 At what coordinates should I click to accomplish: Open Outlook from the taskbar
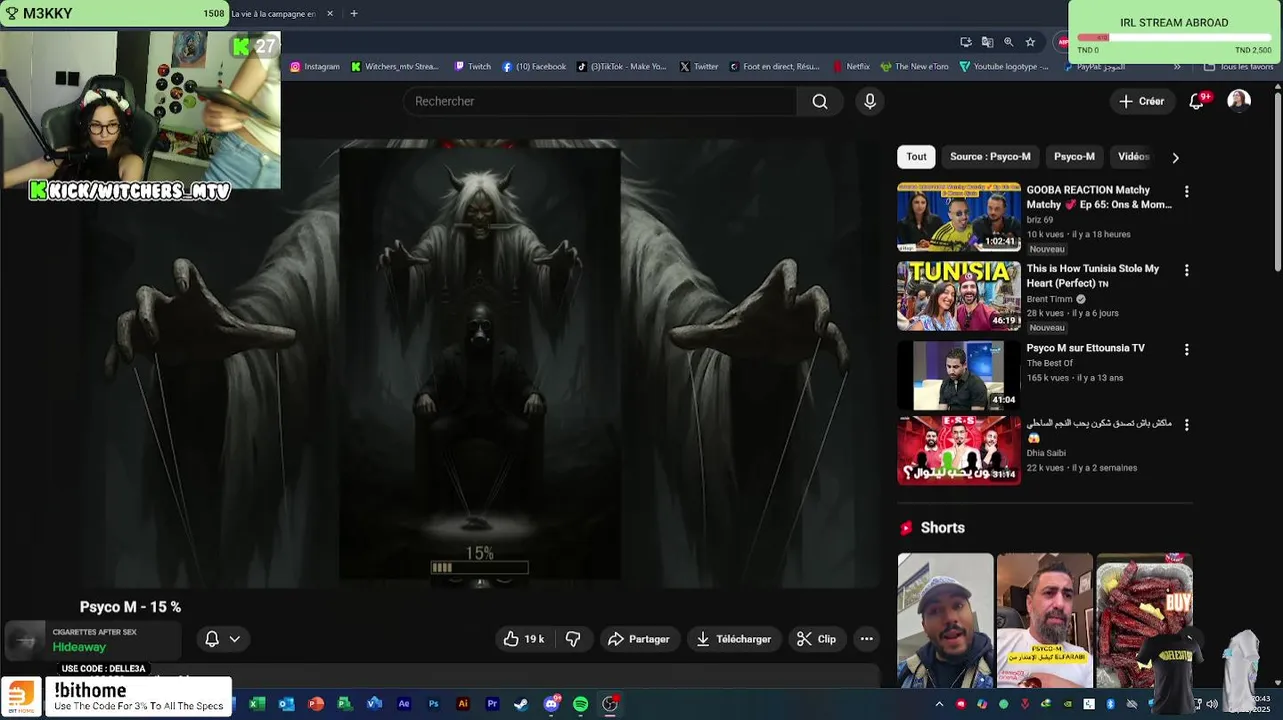(x=287, y=704)
